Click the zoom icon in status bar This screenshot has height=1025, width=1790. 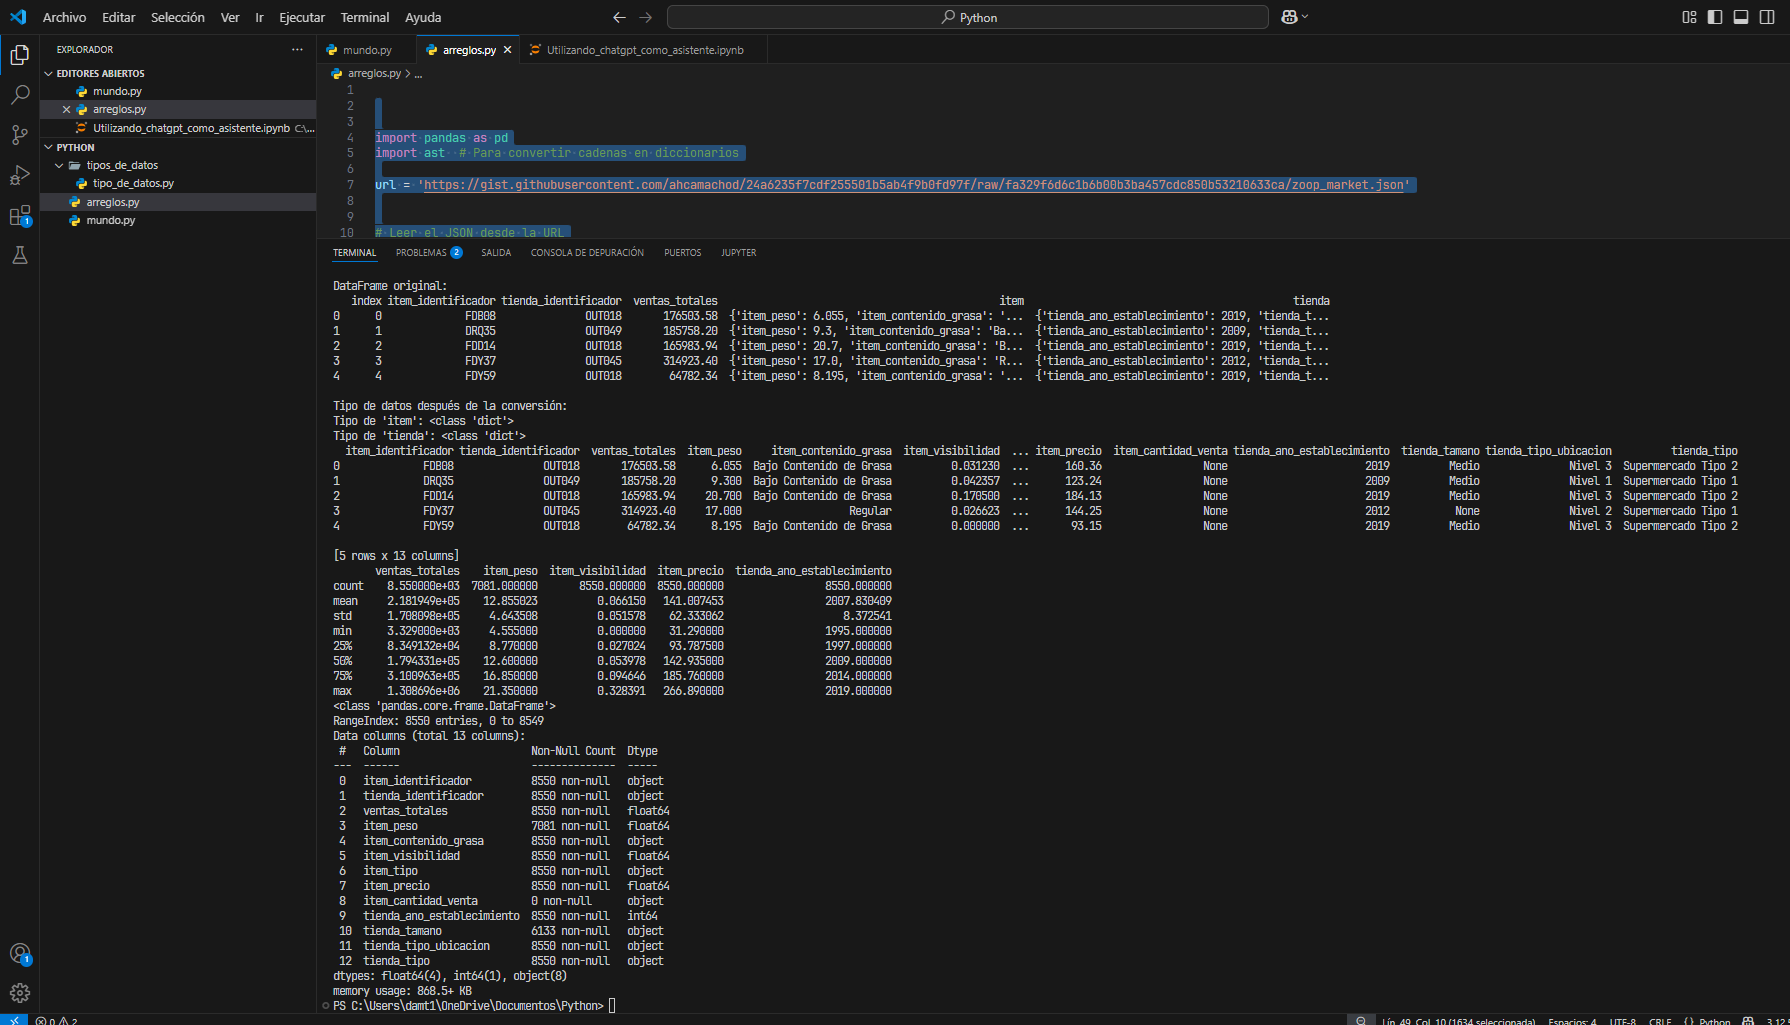click(1360, 1020)
